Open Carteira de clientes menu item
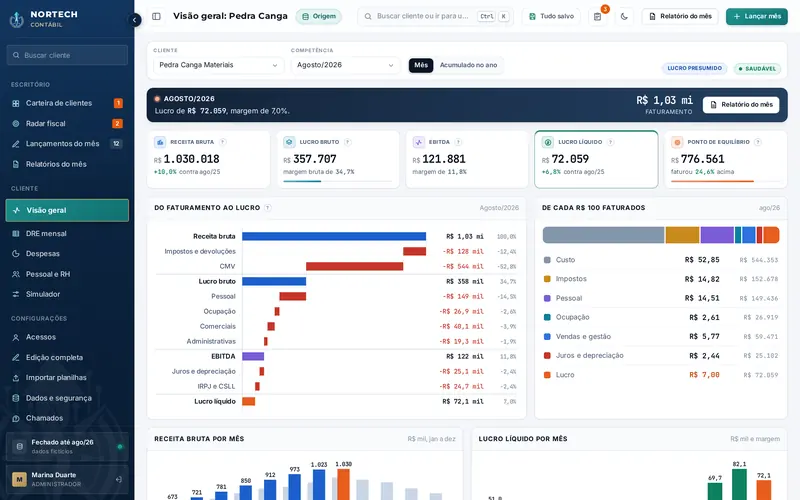Viewport: 800px width, 500px height. [67, 103]
